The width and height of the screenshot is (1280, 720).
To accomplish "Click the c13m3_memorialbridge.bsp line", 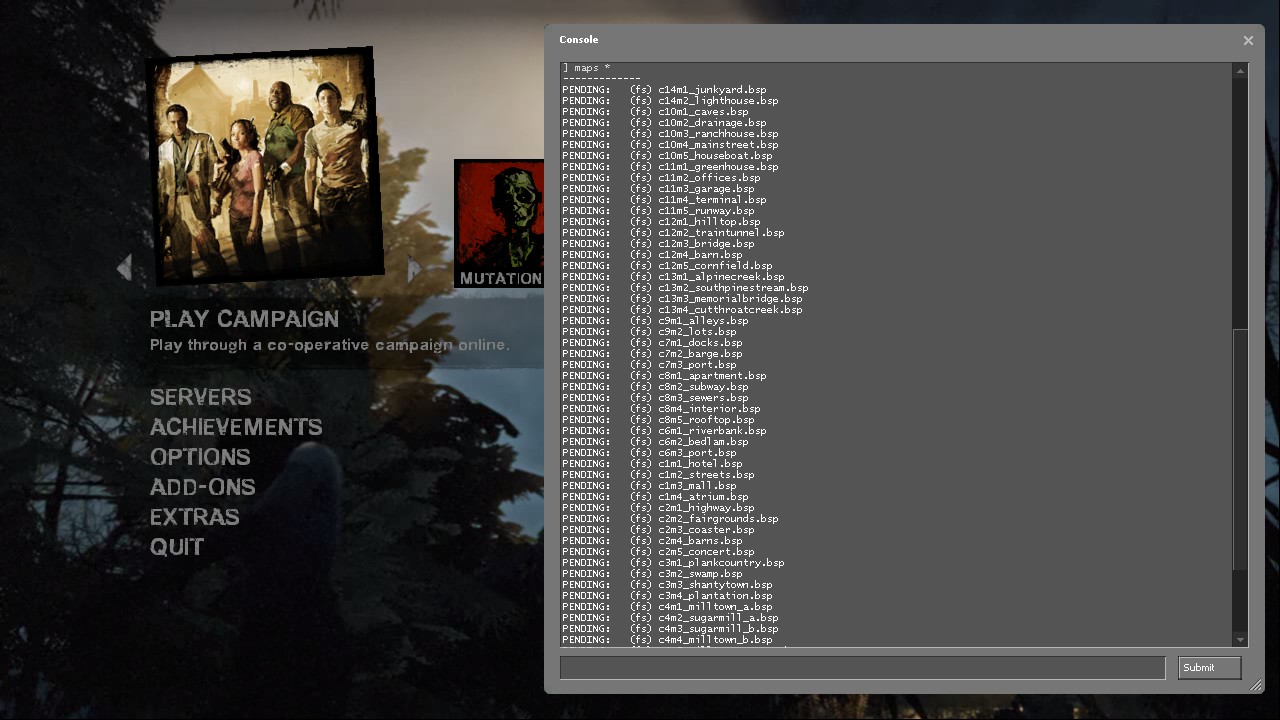I will tap(682, 299).
